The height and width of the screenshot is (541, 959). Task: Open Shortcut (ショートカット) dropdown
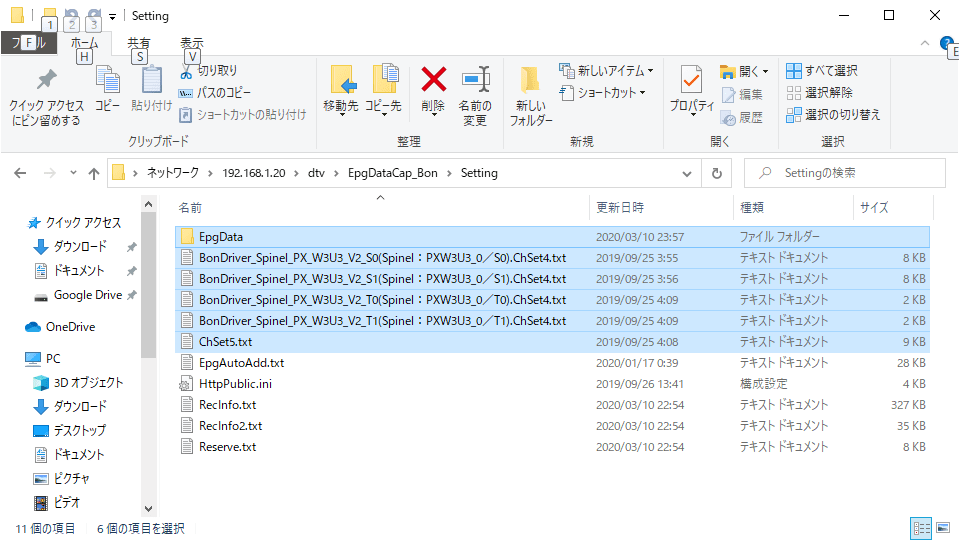[602, 93]
